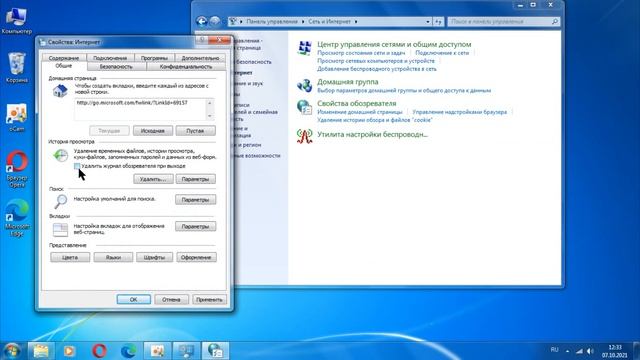Click the search magnifier icon in dialog
Image resolution: width=640 pixels, height=360 pixels.
pos(60,201)
